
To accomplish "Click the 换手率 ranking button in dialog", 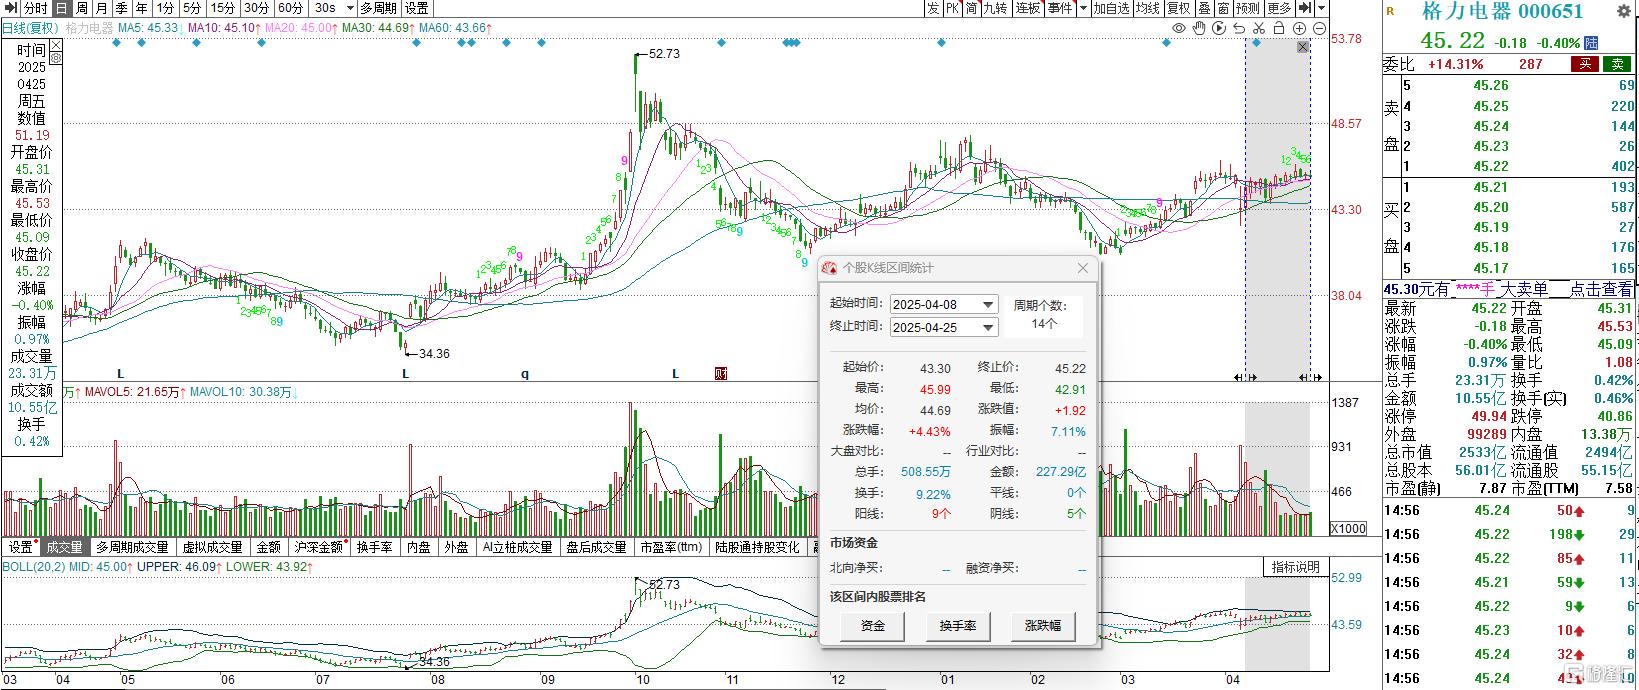I will coord(957,626).
